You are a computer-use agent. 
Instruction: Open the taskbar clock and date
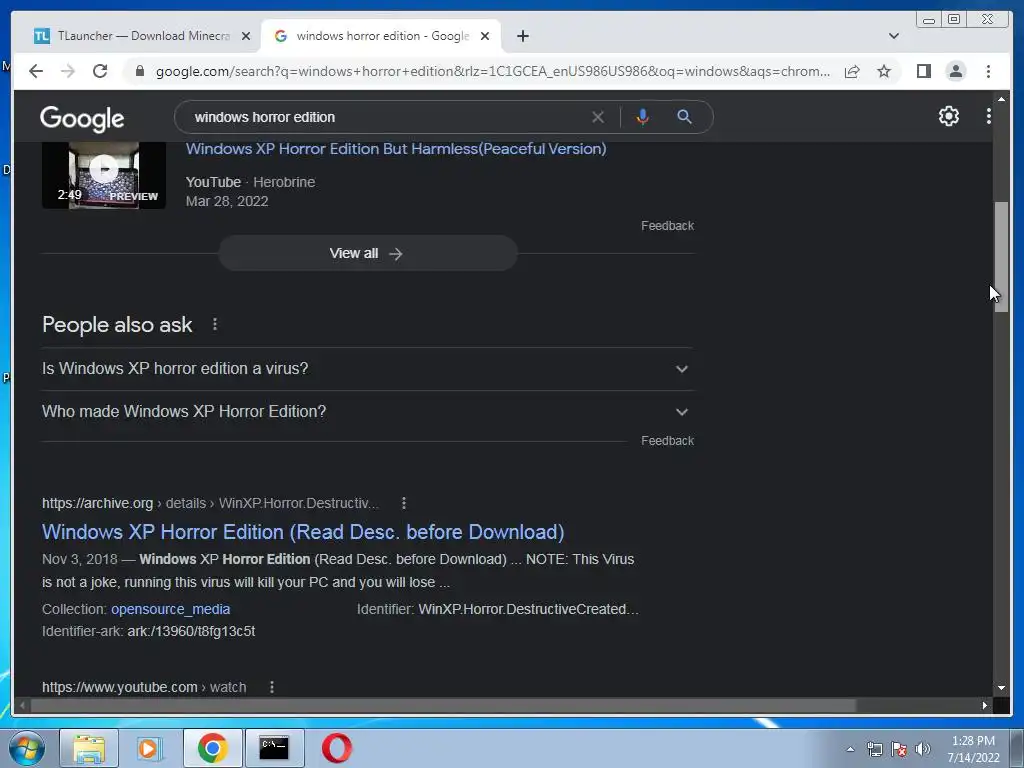pyautogui.click(x=973, y=749)
